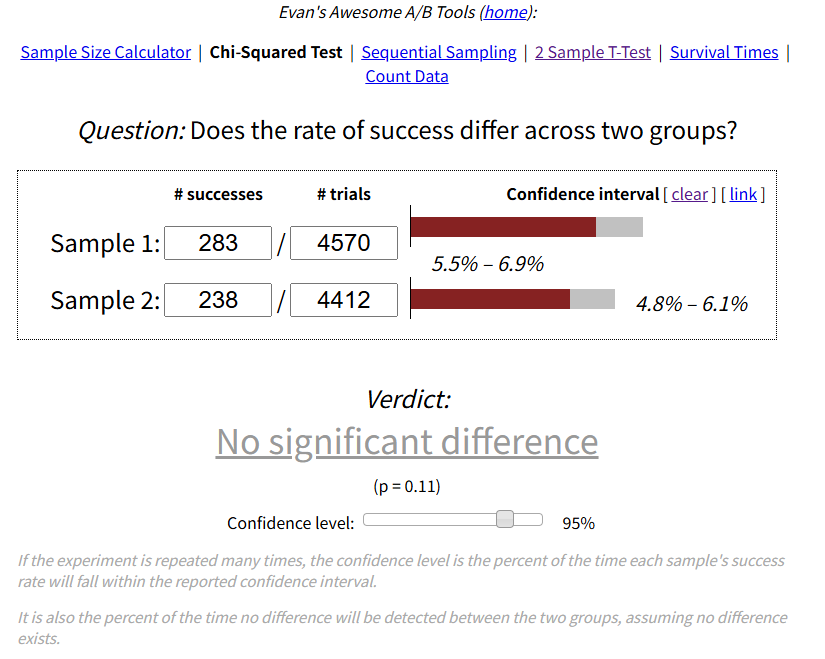Click the No significant difference verdict
Image resolution: width=825 pixels, height=659 pixels.
[x=407, y=441]
